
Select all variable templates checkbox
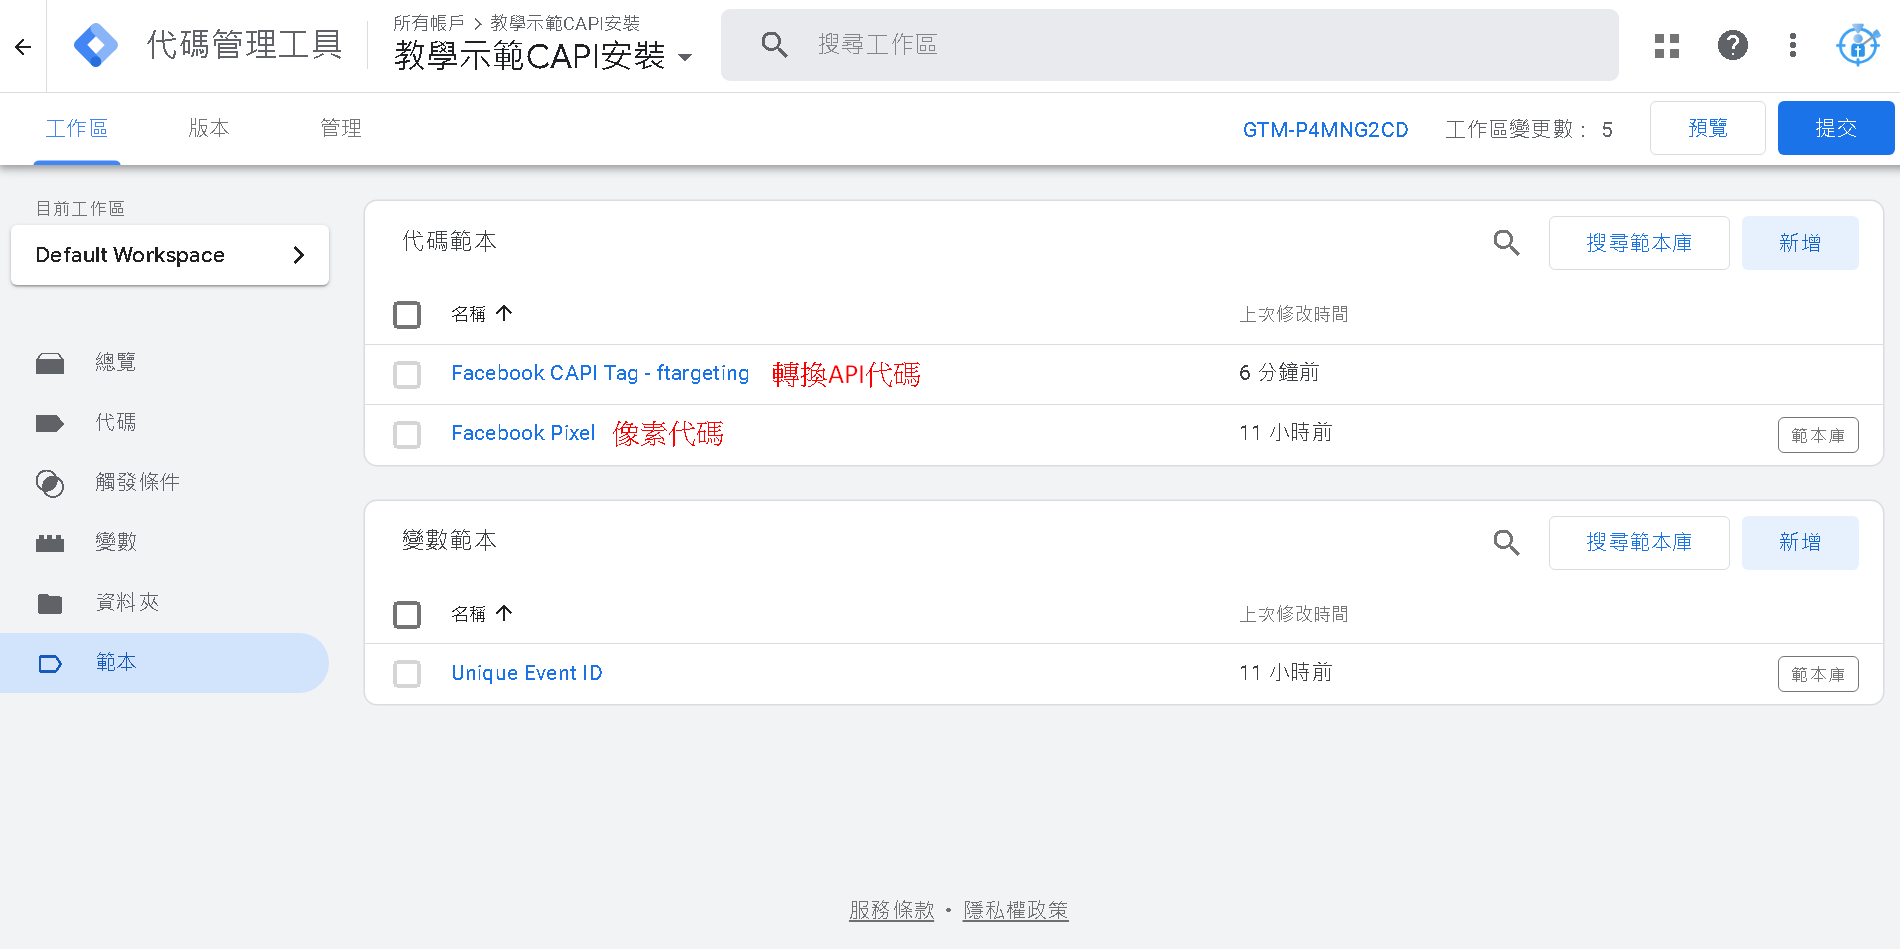click(407, 615)
